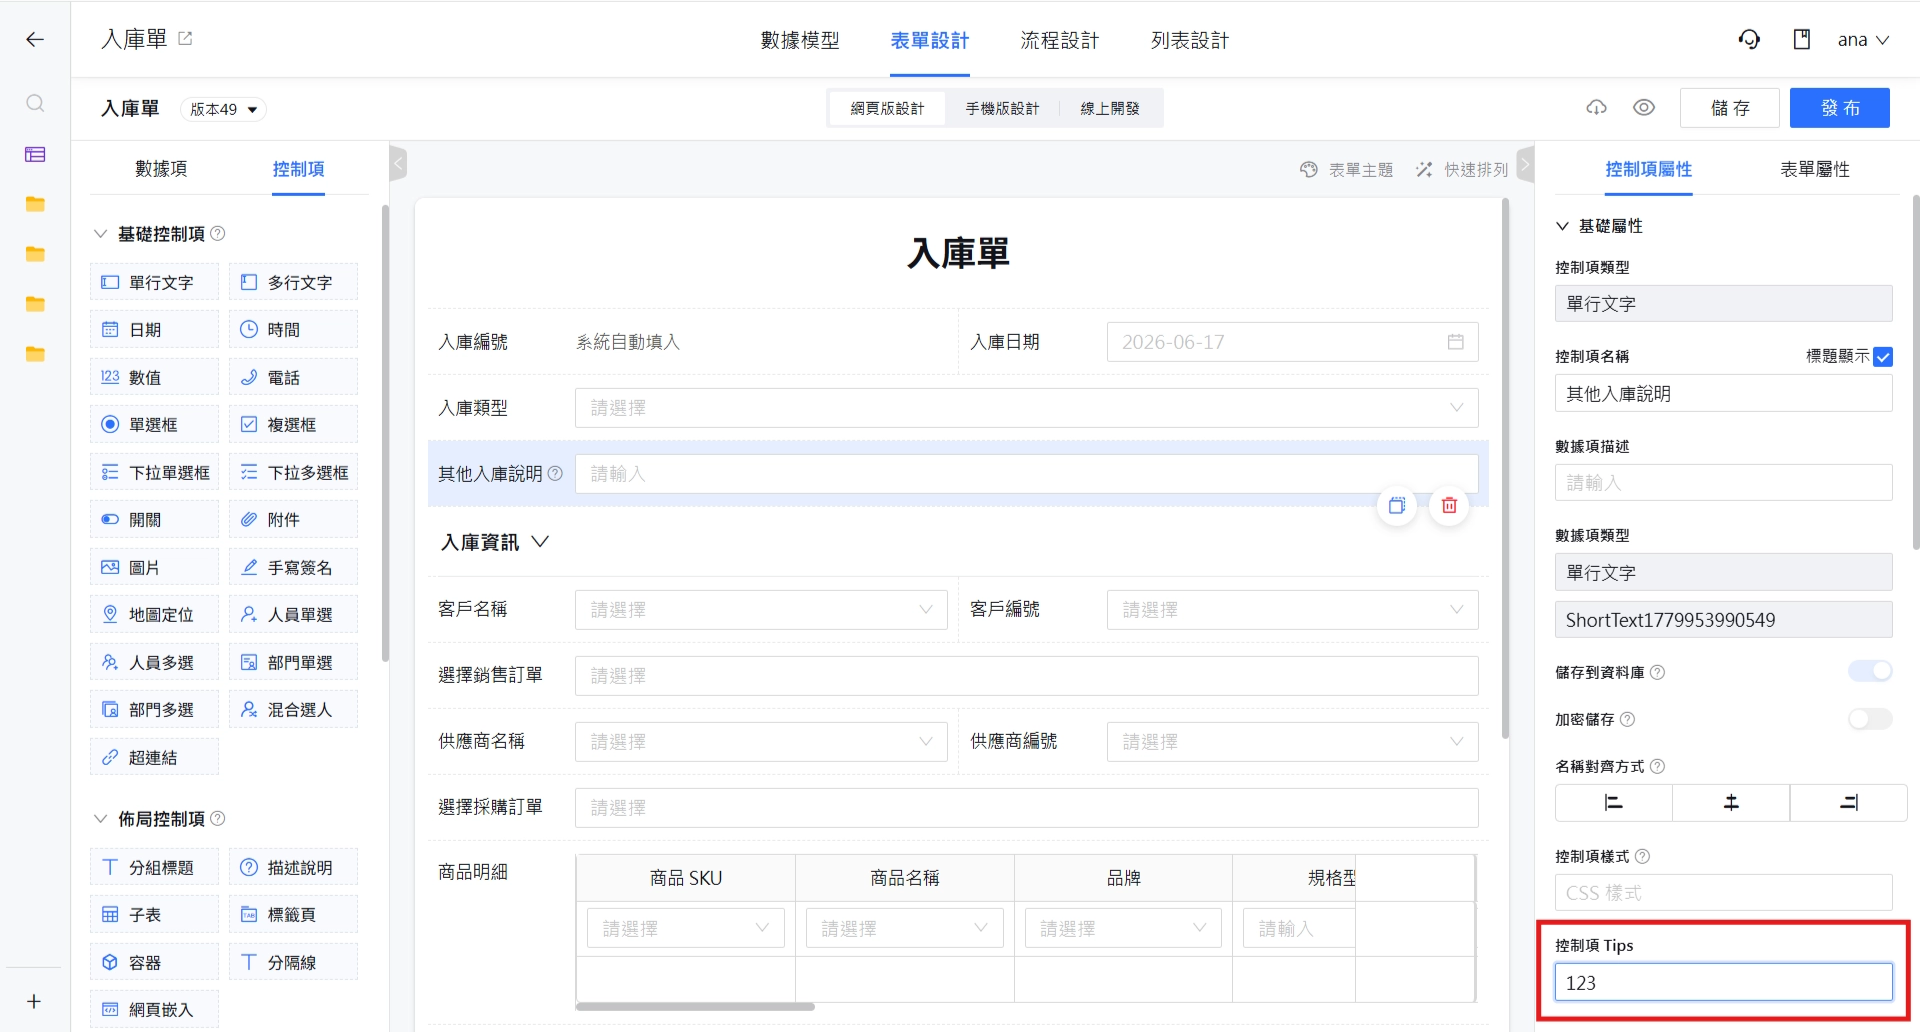Select center alignment for 名稱對齊方式
Viewport: 1920px width, 1032px height.
pyautogui.click(x=1731, y=802)
